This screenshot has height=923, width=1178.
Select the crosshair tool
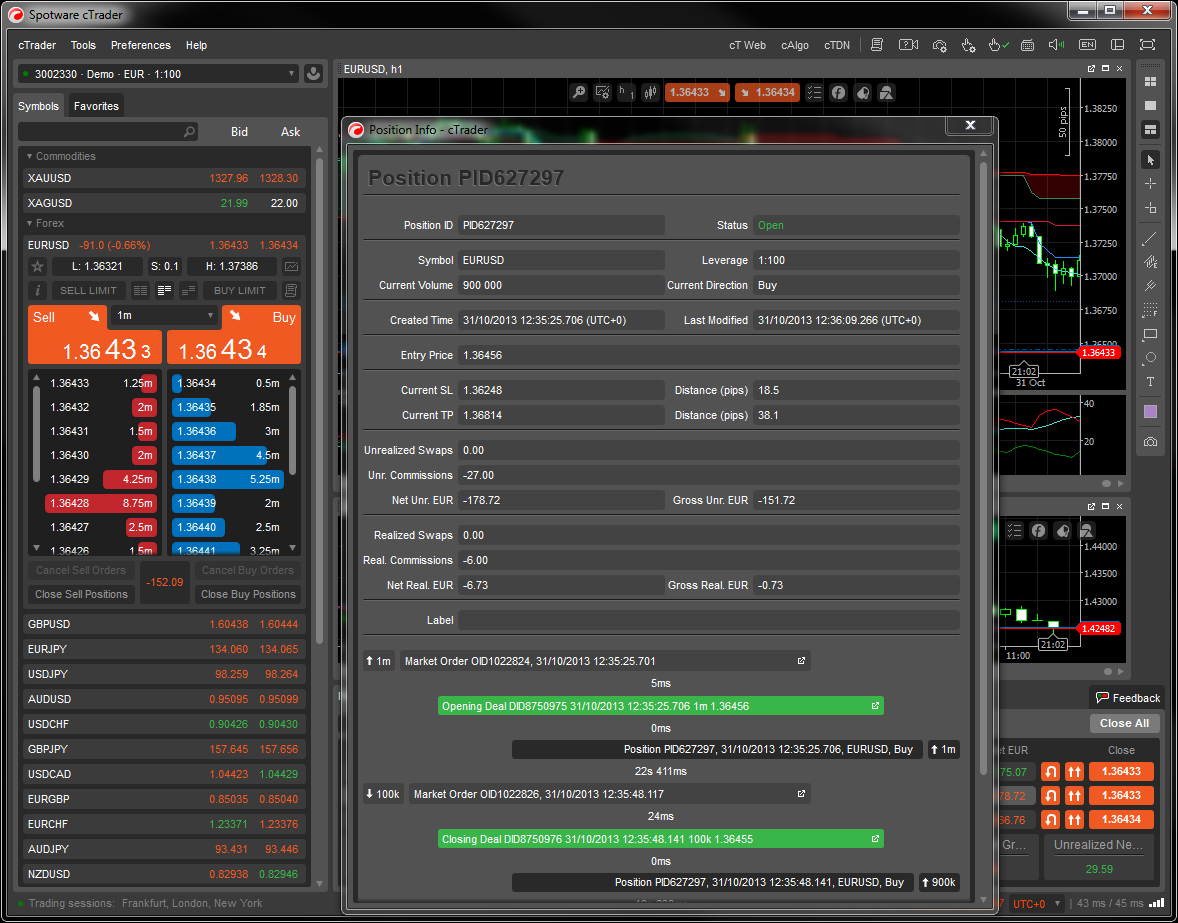coord(1150,184)
